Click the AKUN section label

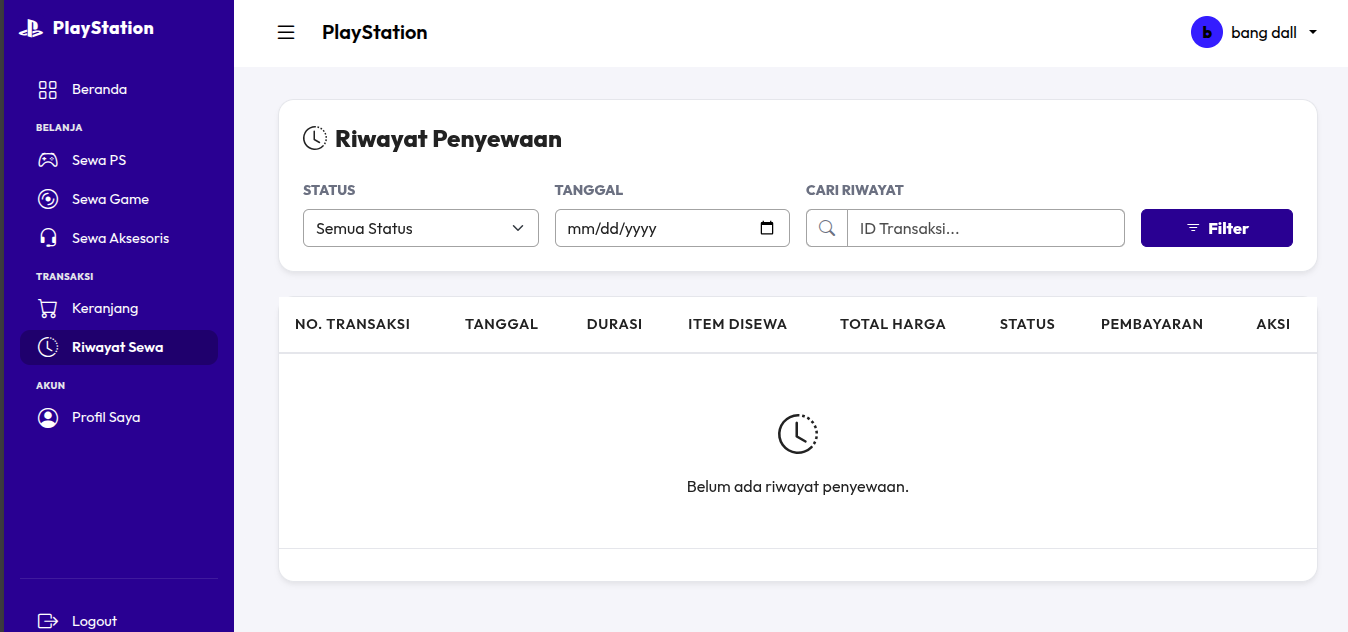50,385
